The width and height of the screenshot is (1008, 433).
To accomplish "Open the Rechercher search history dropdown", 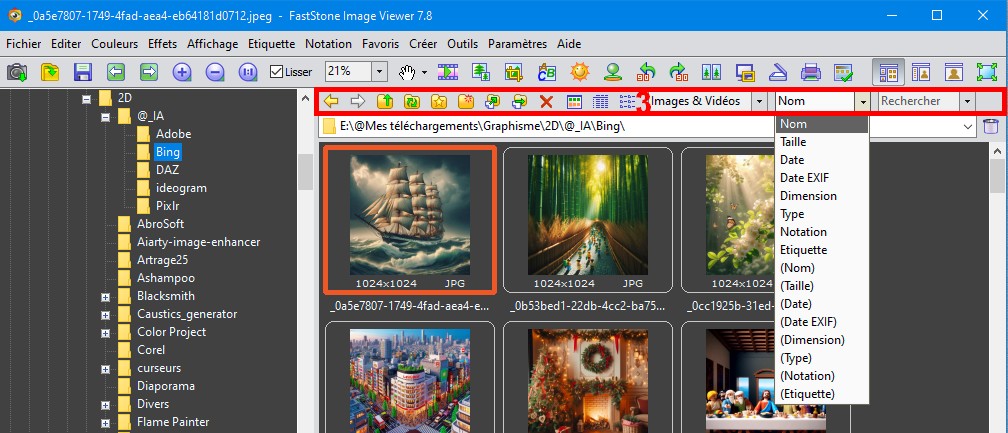I will pos(967,101).
